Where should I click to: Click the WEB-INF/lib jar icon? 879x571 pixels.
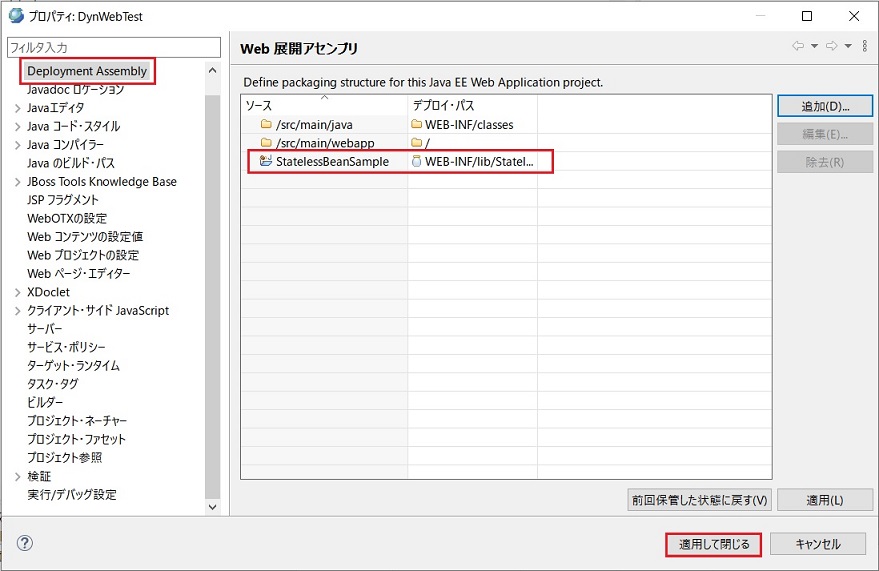coord(417,162)
